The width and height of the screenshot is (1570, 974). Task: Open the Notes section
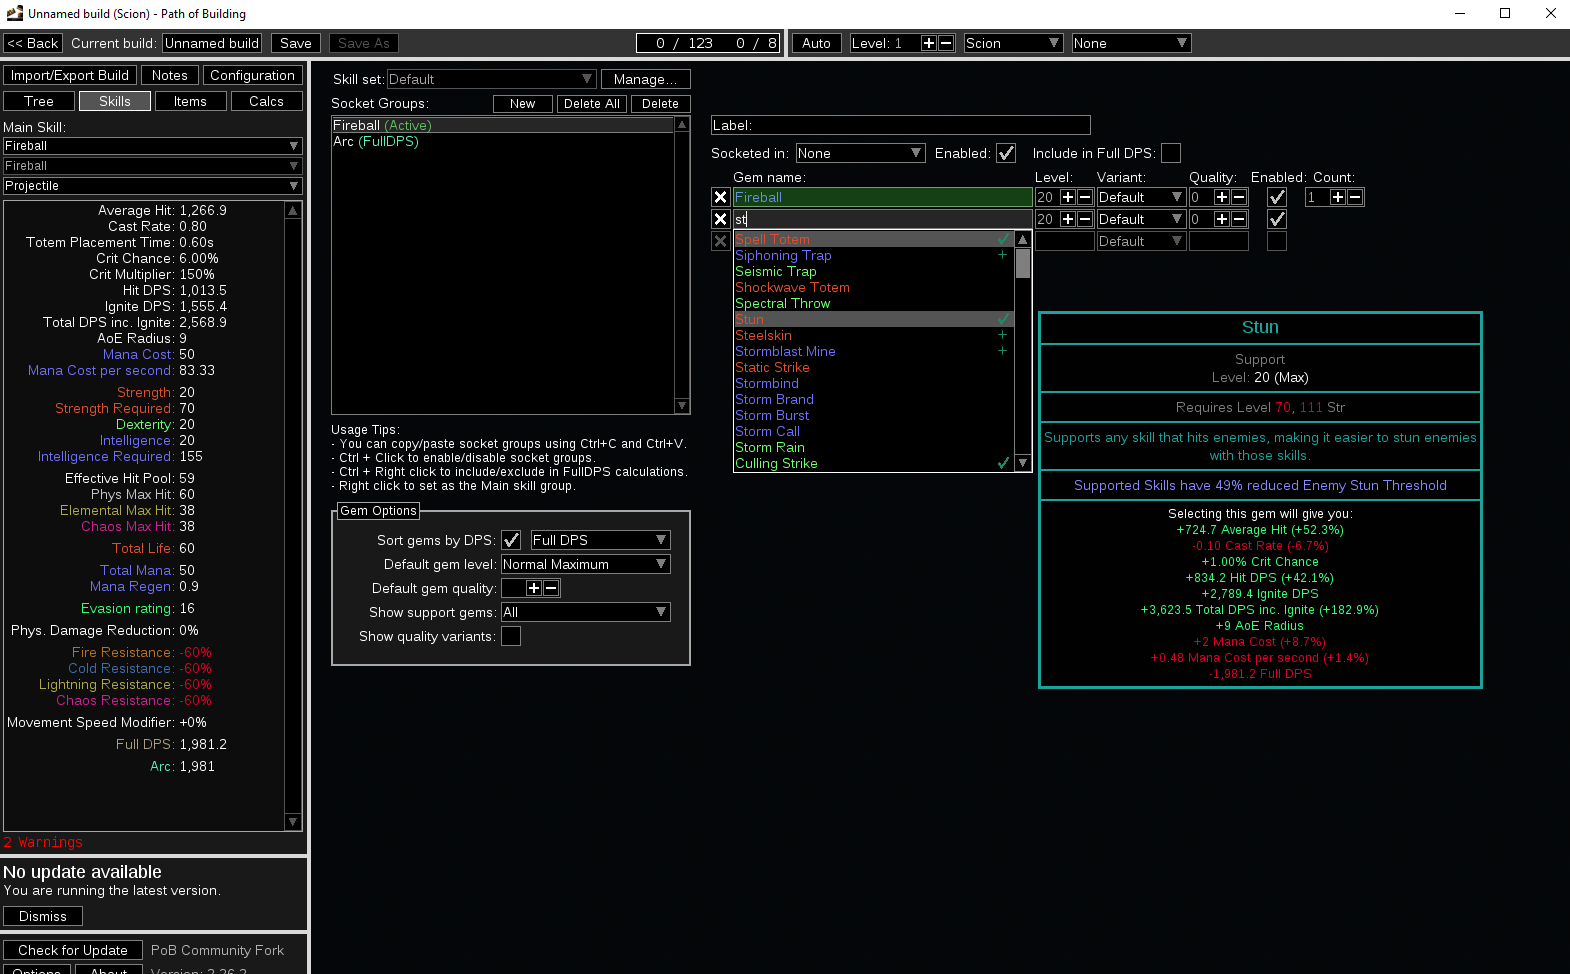point(170,75)
